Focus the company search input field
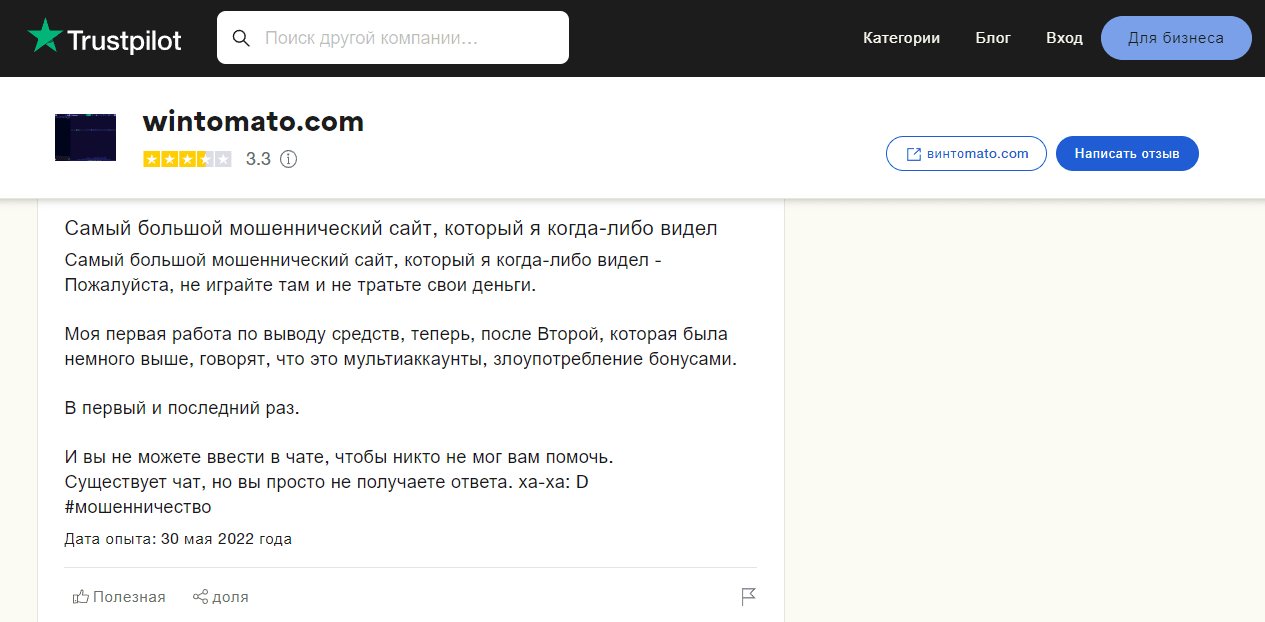The height and width of the screenshot is (622, 1265). pyautogui.click(x=410, y=38)
